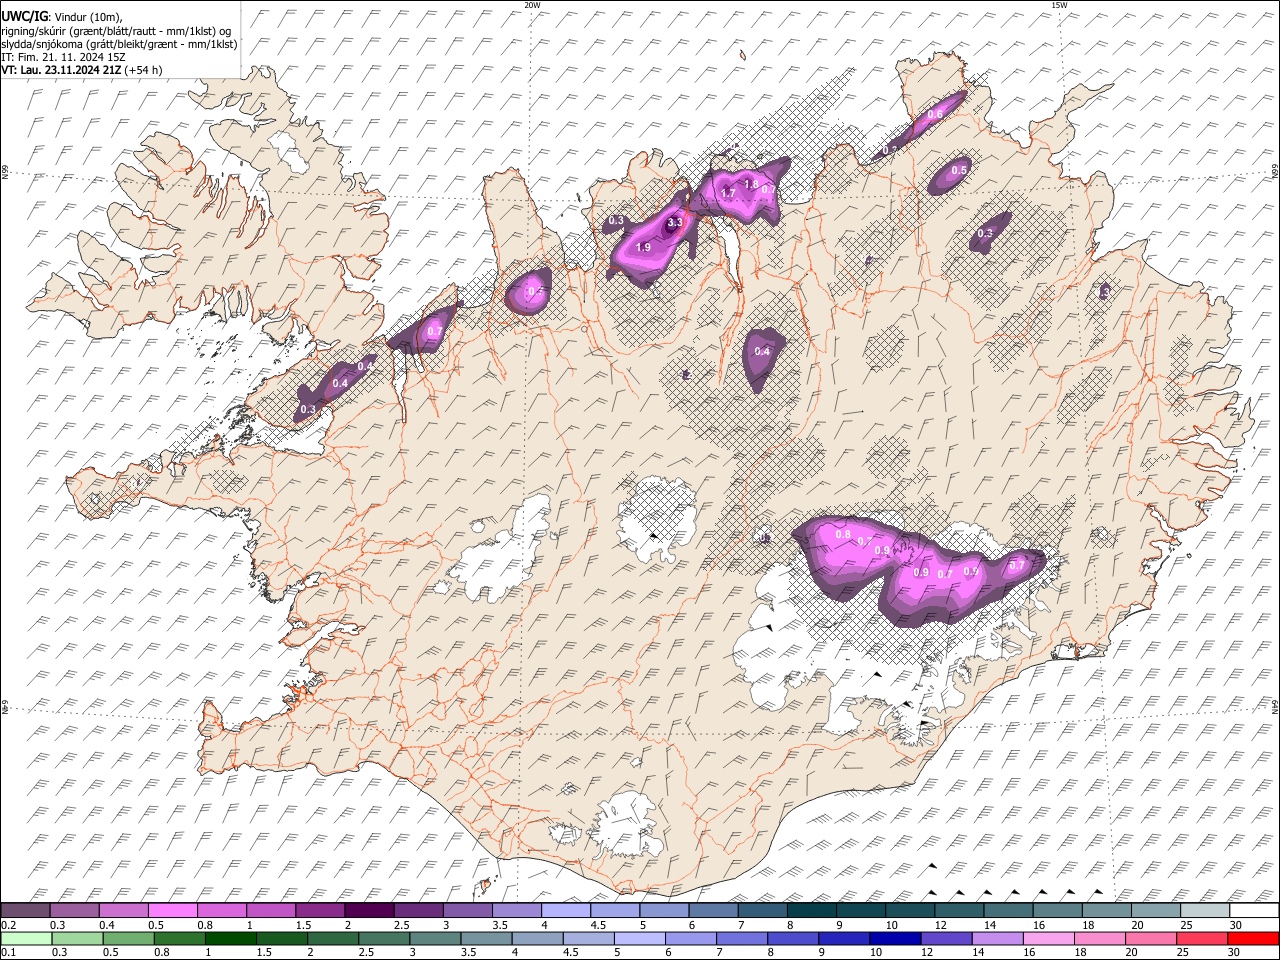This screenshot has width=1280, height=960.
Task: Click the darkest green 1 swatch, lower legend row
Action: [230, 938]
